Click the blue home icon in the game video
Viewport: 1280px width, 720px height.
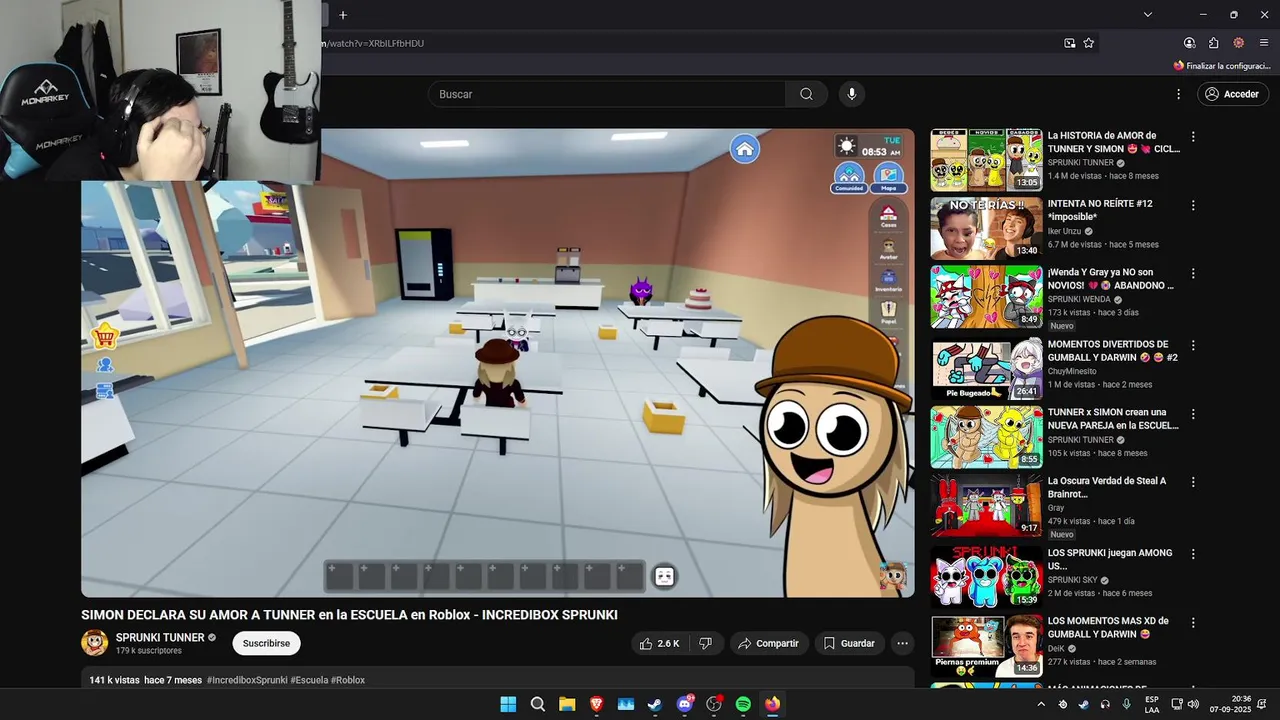click(x=744, y=149)
